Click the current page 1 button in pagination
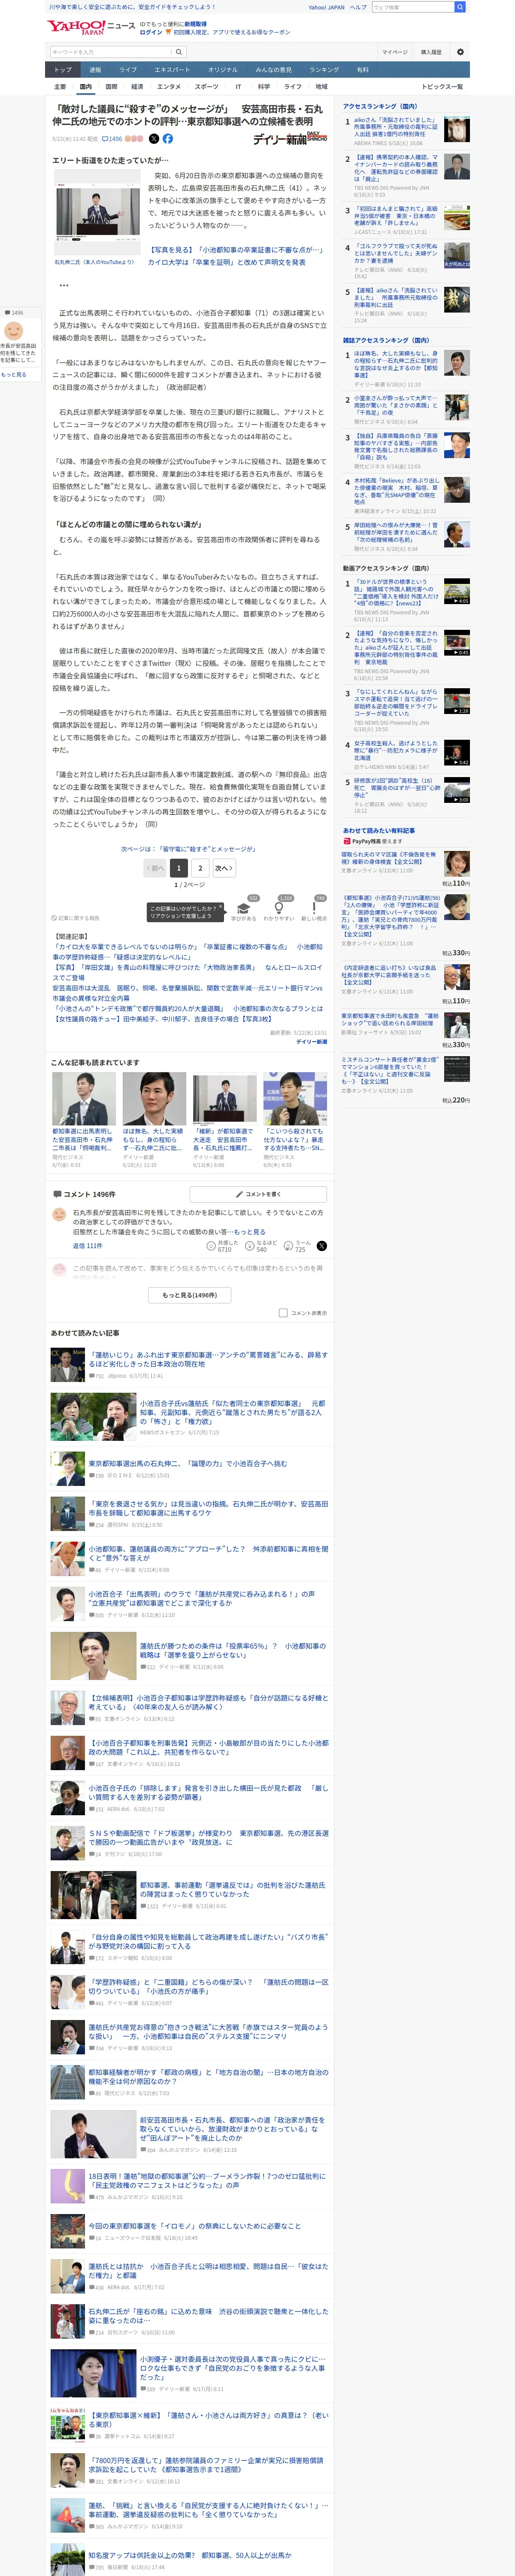The width and height of the screenshot is (515, 2576). (x=178, y=868)
